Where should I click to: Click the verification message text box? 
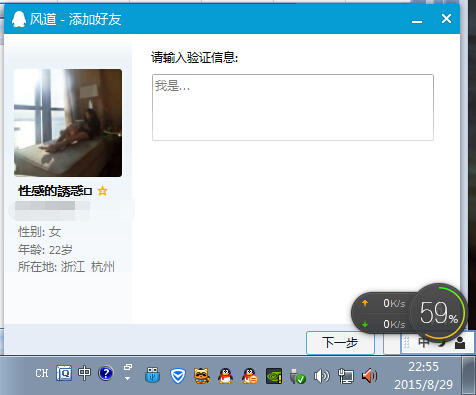point(293,107)
